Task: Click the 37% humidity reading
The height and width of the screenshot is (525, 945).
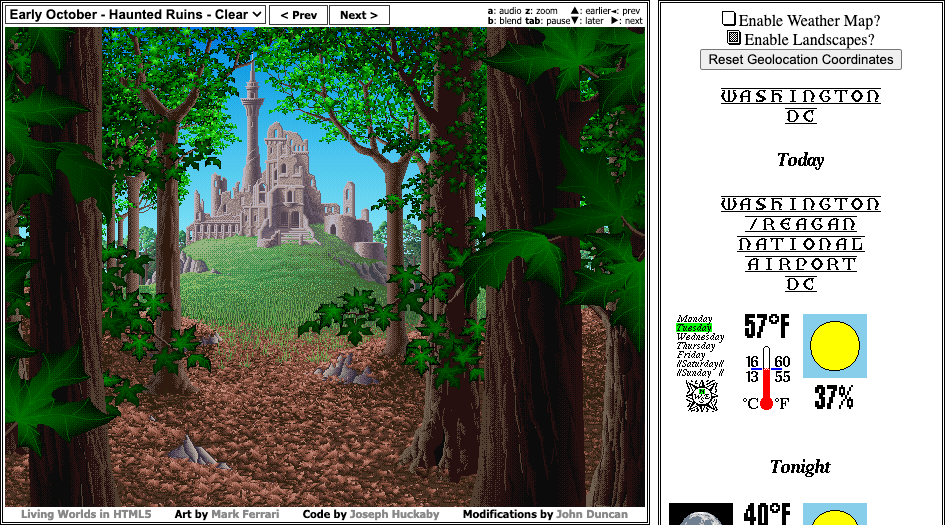Action: point(834,397)
